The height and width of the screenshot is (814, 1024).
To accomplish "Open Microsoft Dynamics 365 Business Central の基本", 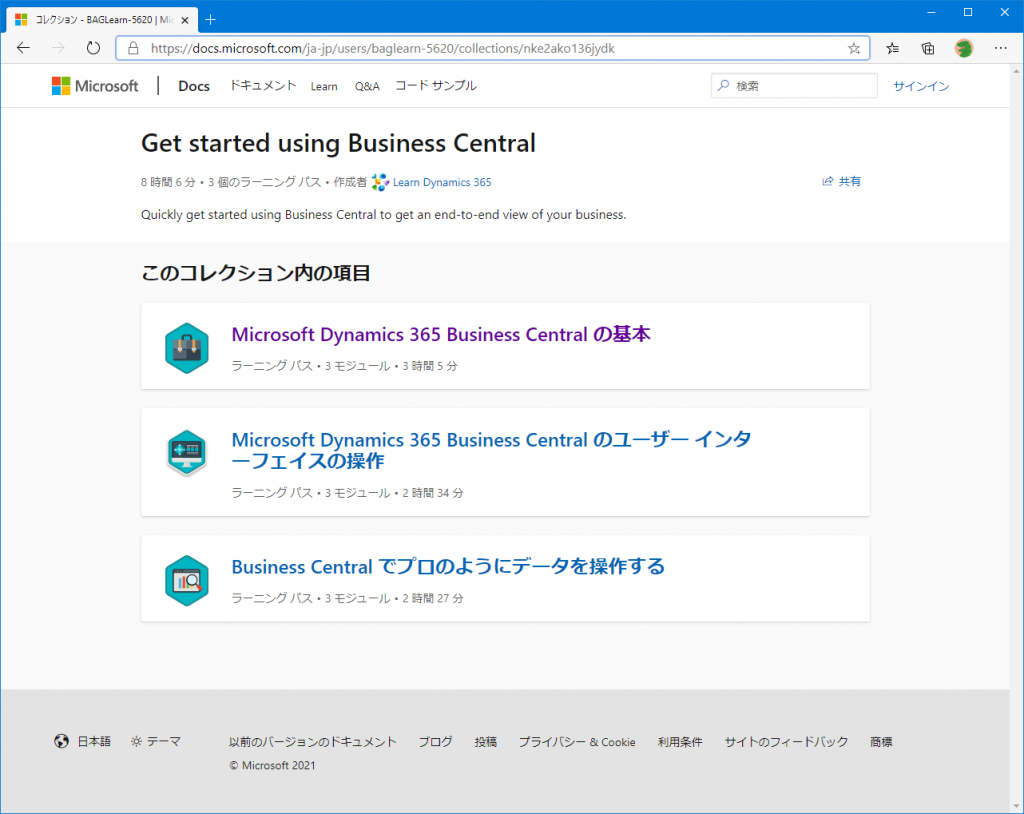I will point(441,334).
